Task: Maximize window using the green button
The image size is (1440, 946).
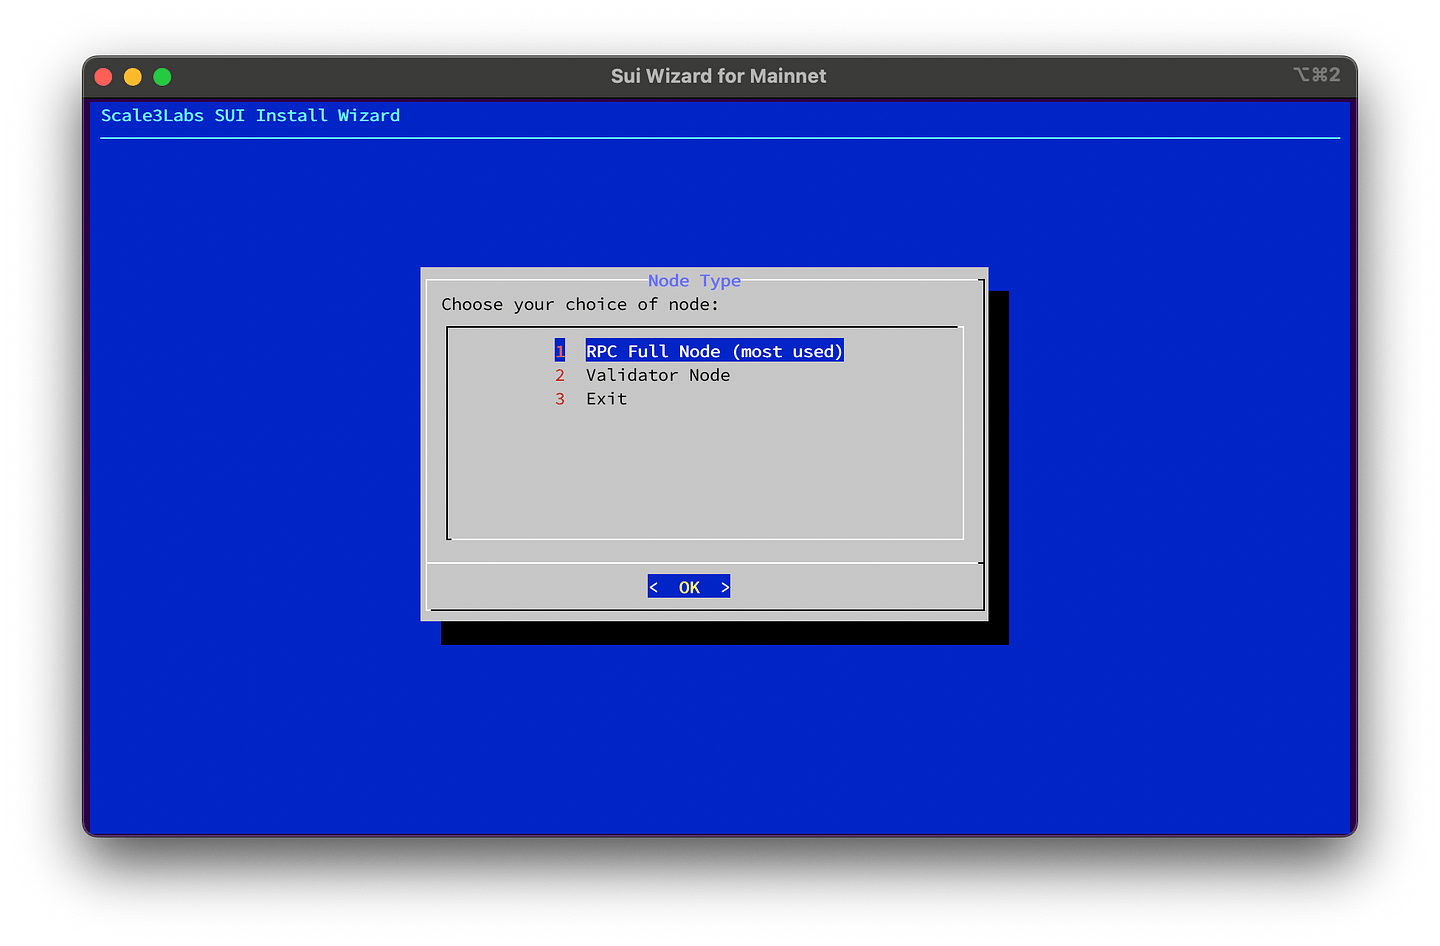Action: [x=162, y=77]
